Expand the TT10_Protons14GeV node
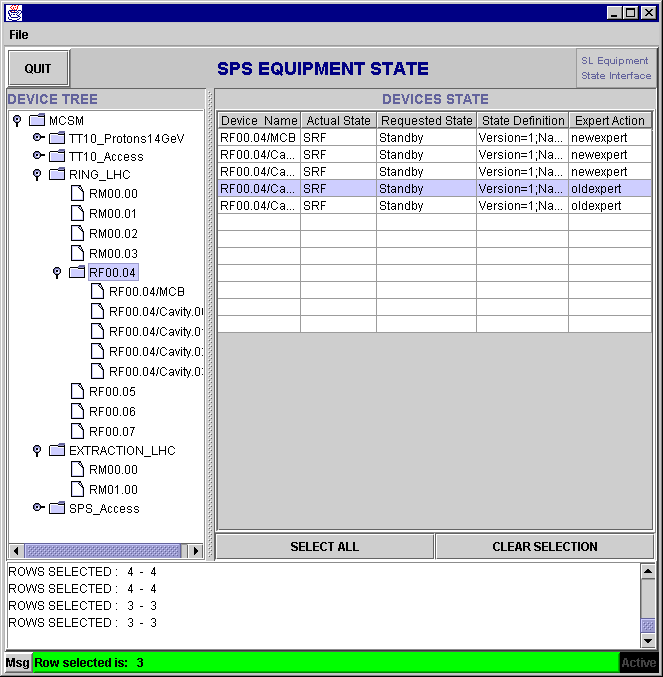This screenshot has width=663, height=677. [x=38, y=138]
